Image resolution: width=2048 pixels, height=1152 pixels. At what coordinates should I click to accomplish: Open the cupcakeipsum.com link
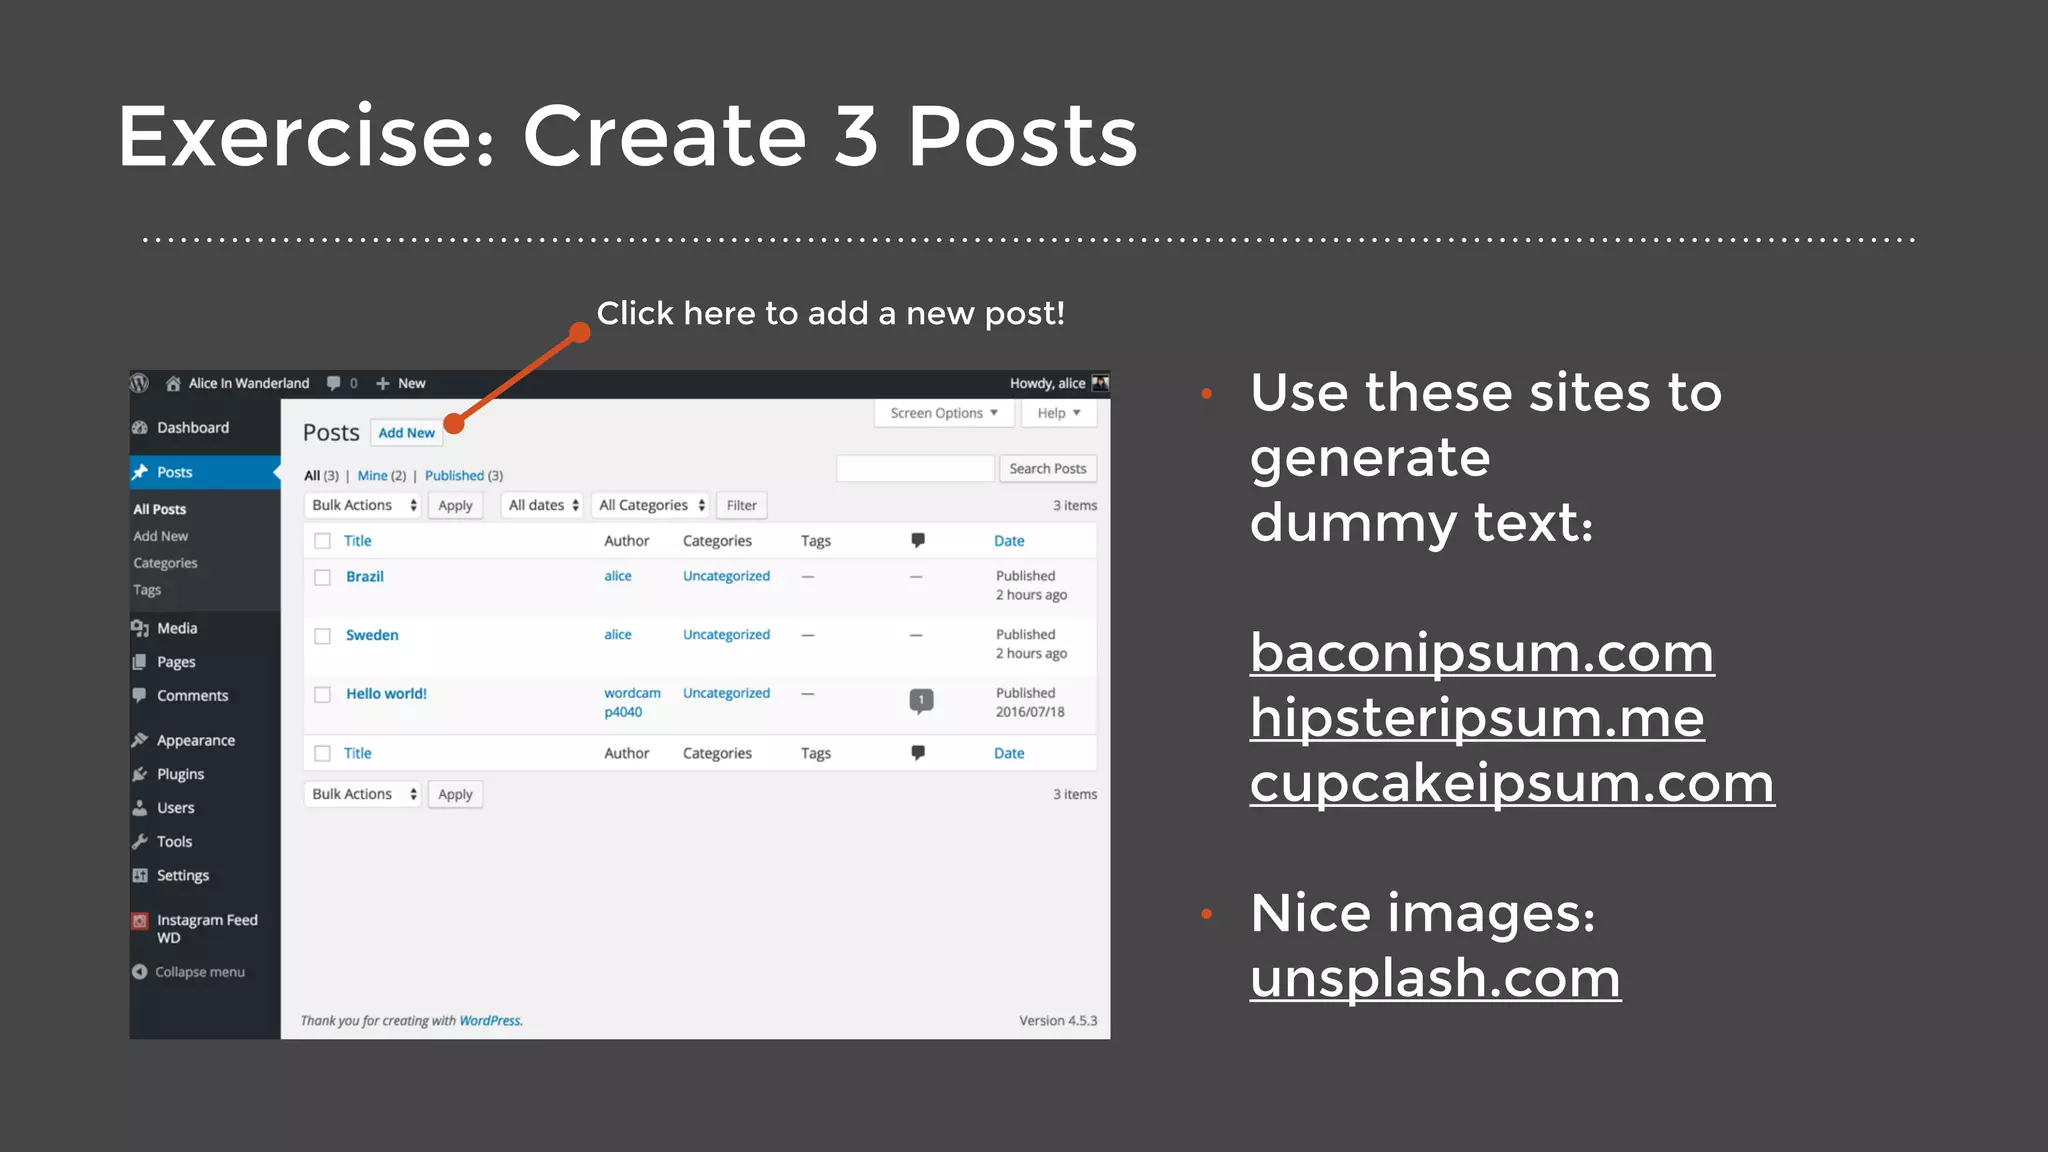coord(1512,783)
